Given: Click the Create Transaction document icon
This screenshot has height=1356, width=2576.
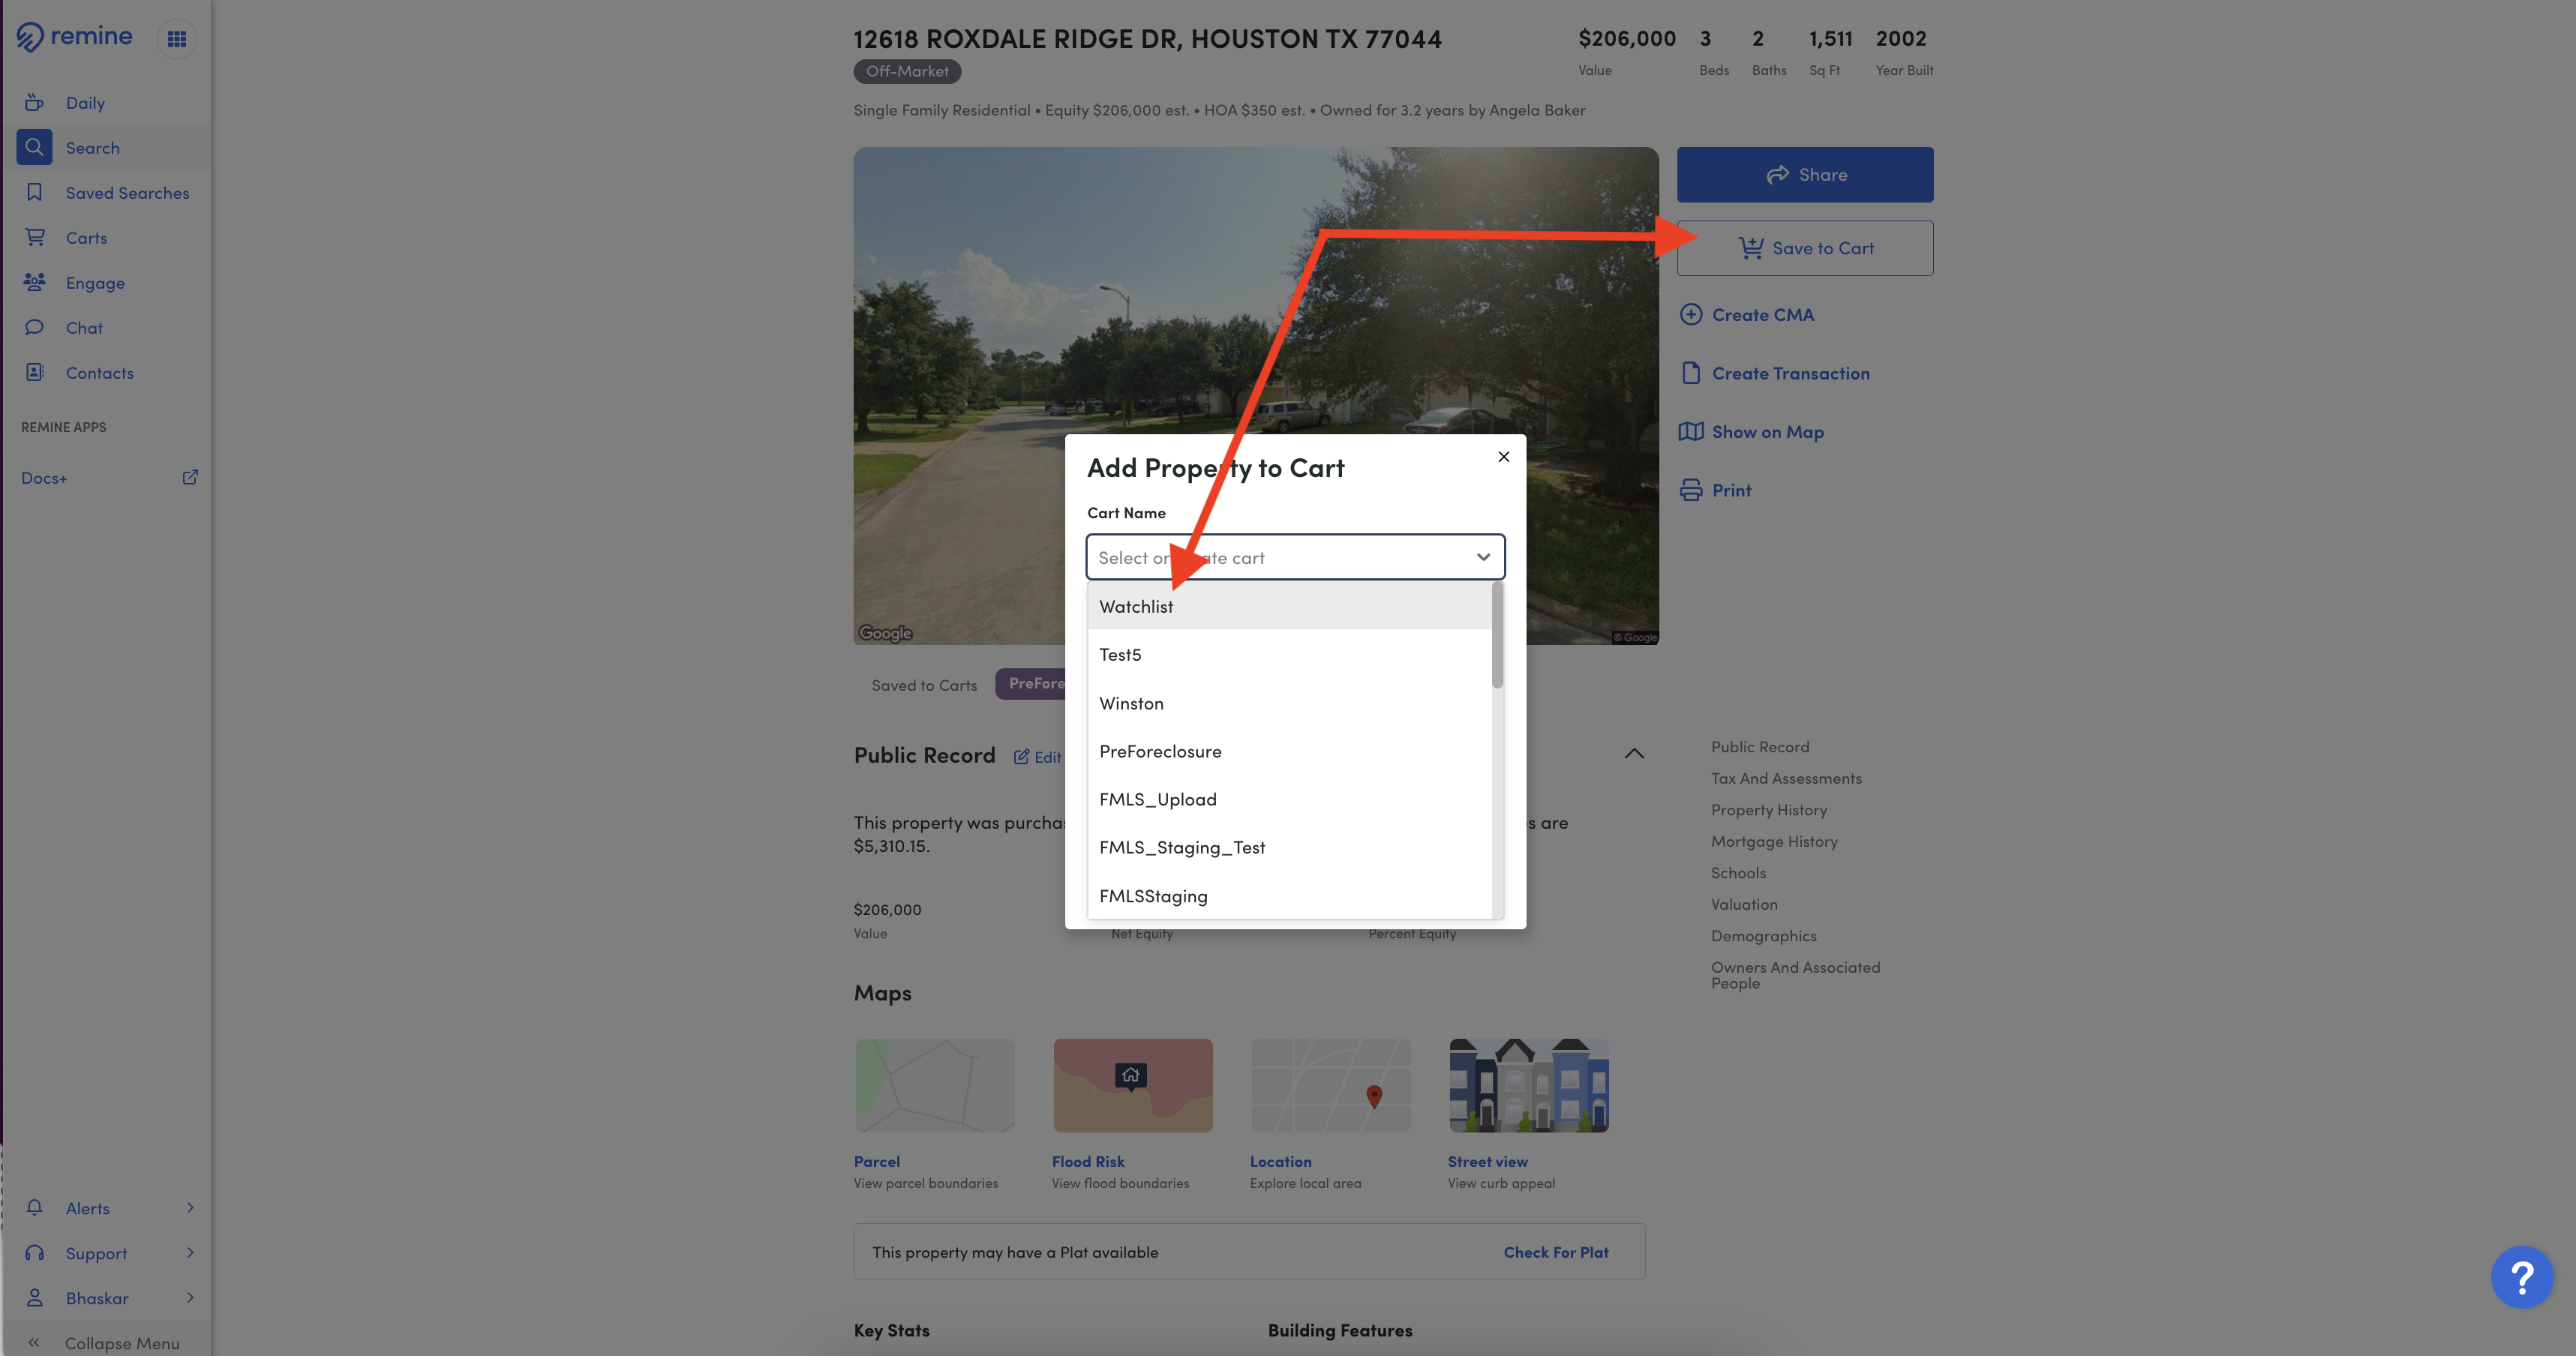Looking at the screenshot, I should pyautogui.click(x=1691, y=373).
